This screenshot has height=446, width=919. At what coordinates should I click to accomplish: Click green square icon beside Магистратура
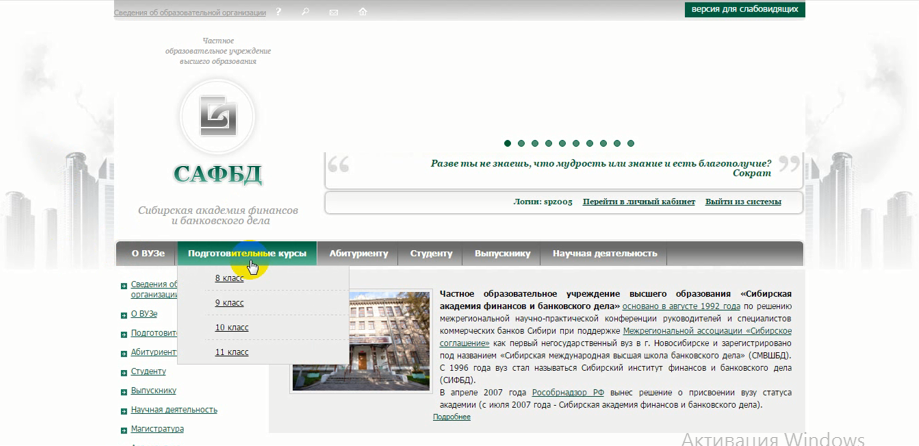124,430
